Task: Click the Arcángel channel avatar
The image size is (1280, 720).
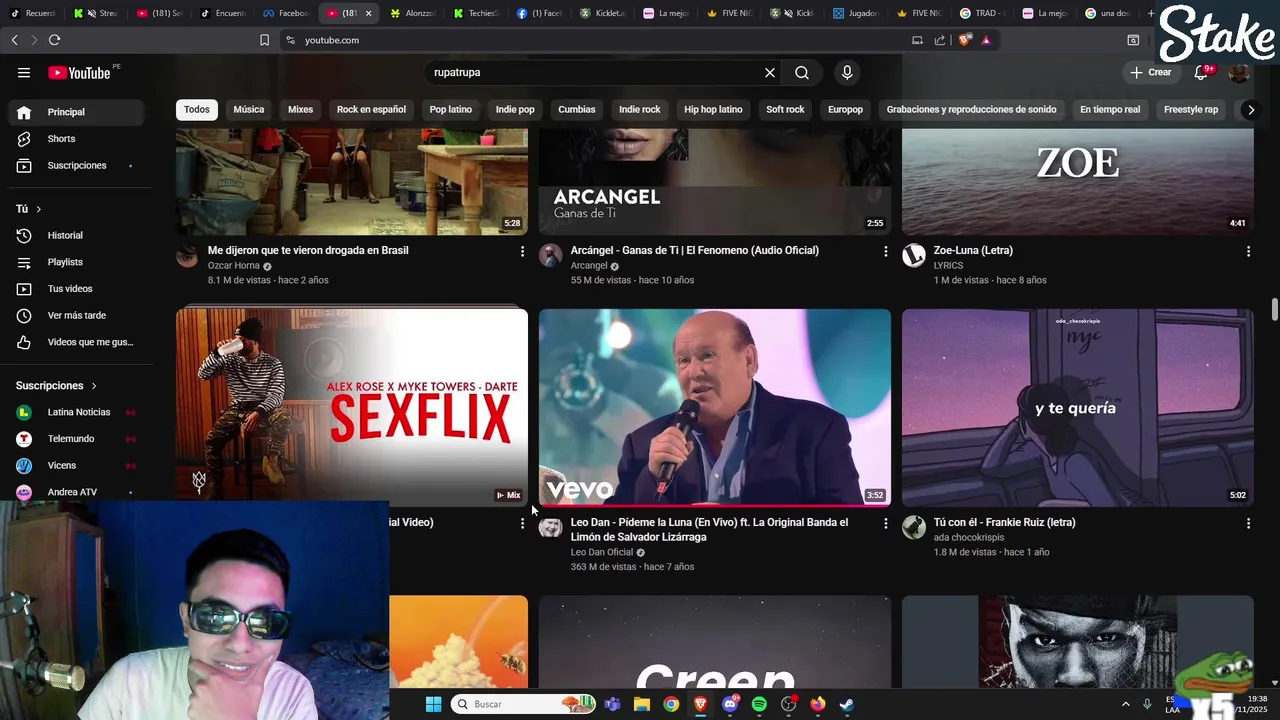Action: (551, 255)
